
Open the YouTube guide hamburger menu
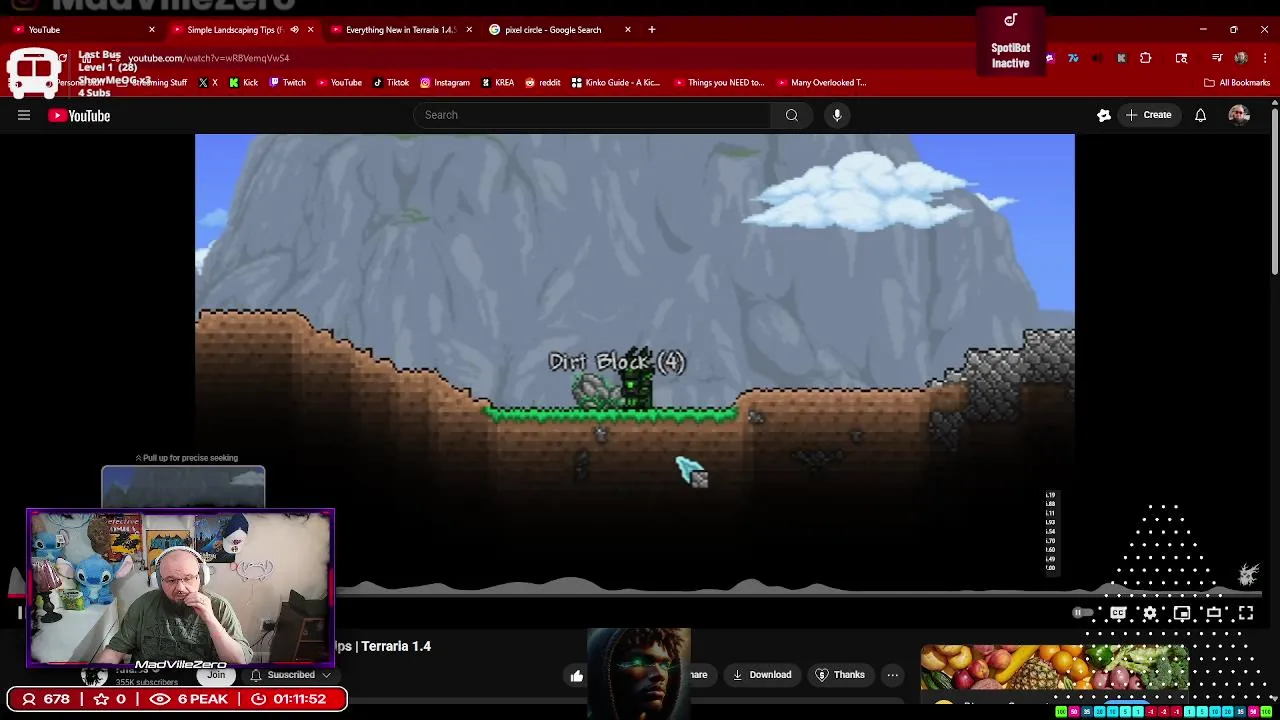(24, 115)
